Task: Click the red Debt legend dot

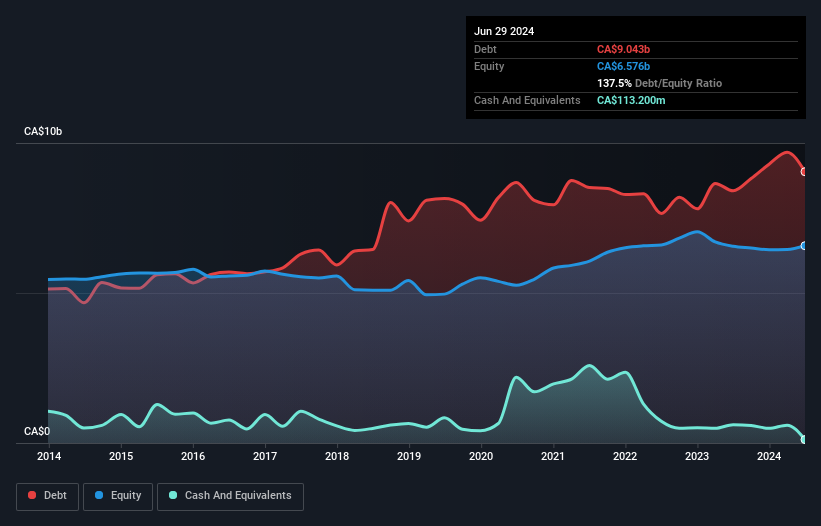Action: pos(32,495)
